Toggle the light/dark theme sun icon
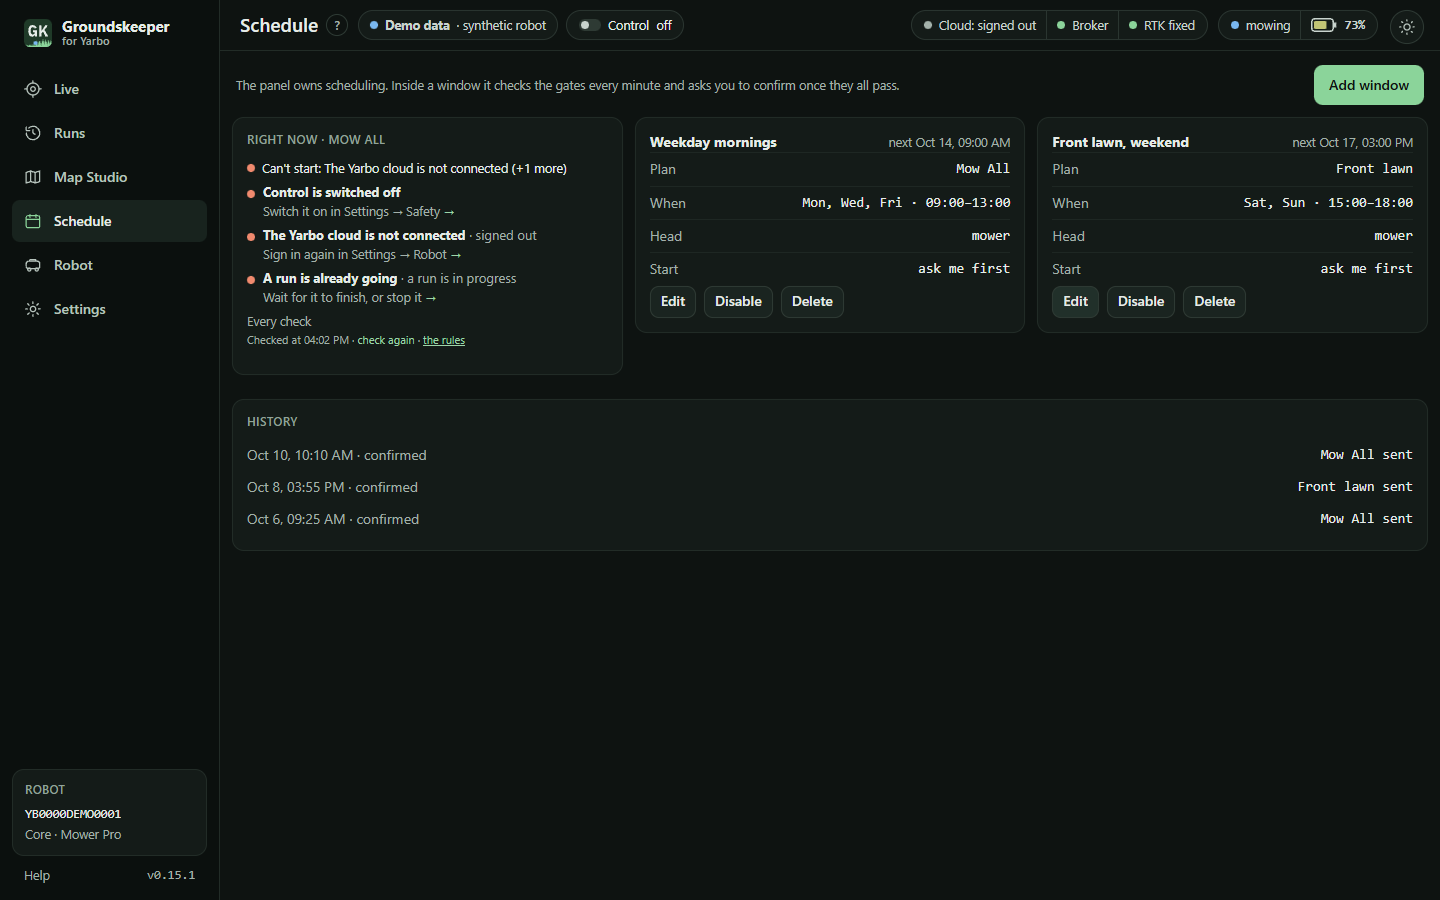 click(1407, 27)
